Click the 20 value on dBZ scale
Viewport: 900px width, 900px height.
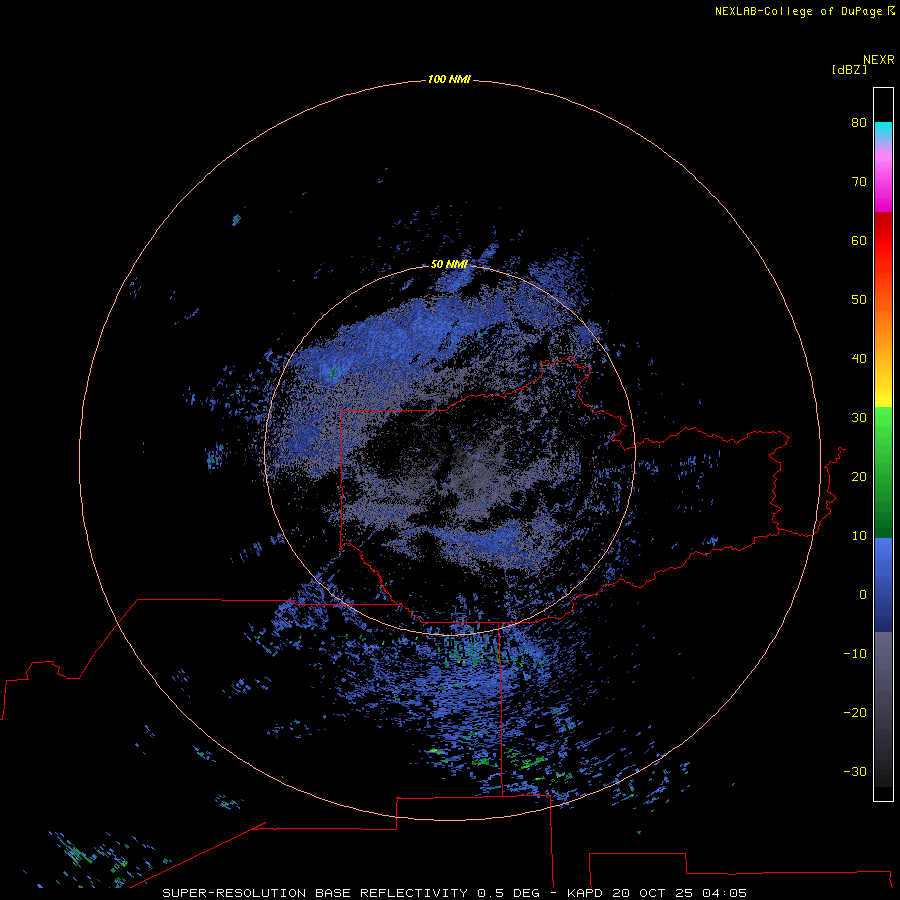(x=859, y=477)
